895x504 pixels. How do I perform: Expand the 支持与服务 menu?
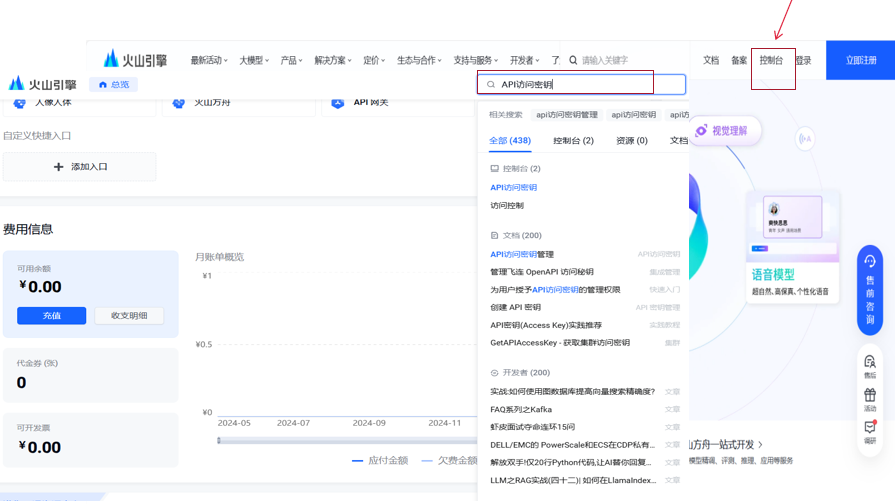475,60
